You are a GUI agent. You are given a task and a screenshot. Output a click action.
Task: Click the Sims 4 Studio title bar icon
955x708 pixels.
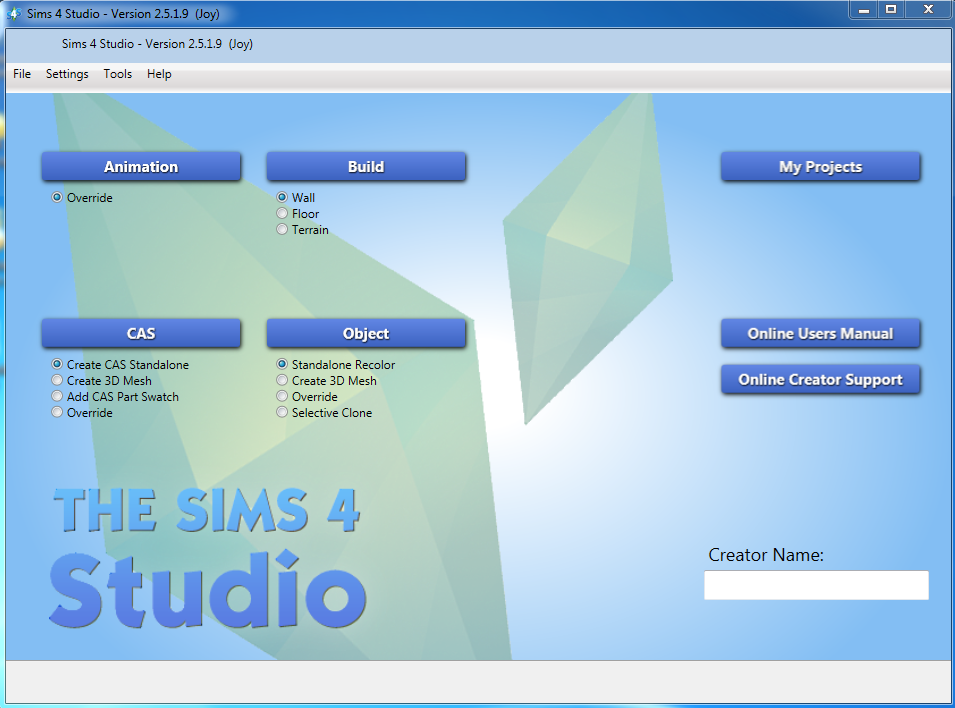coord(14,13)
